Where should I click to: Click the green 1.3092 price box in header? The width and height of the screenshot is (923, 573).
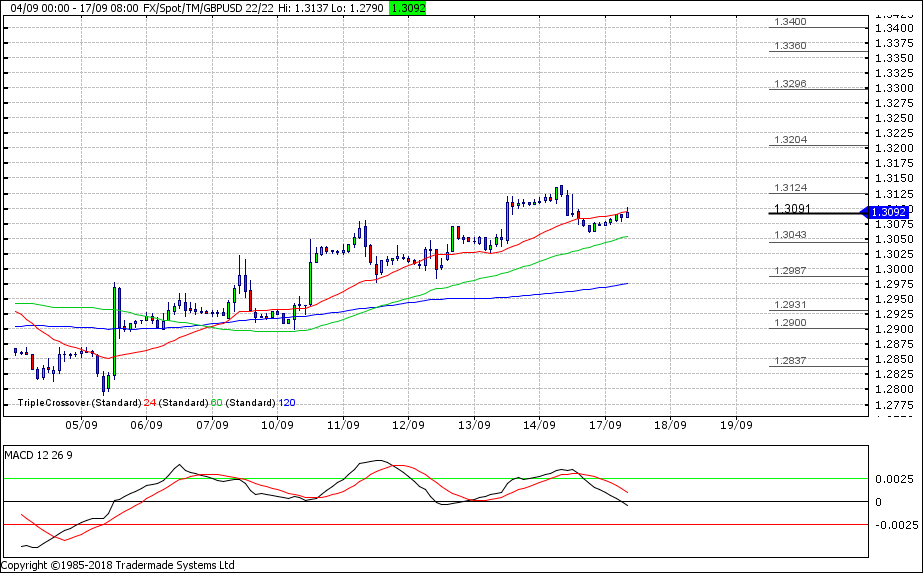tap(409, 7)
